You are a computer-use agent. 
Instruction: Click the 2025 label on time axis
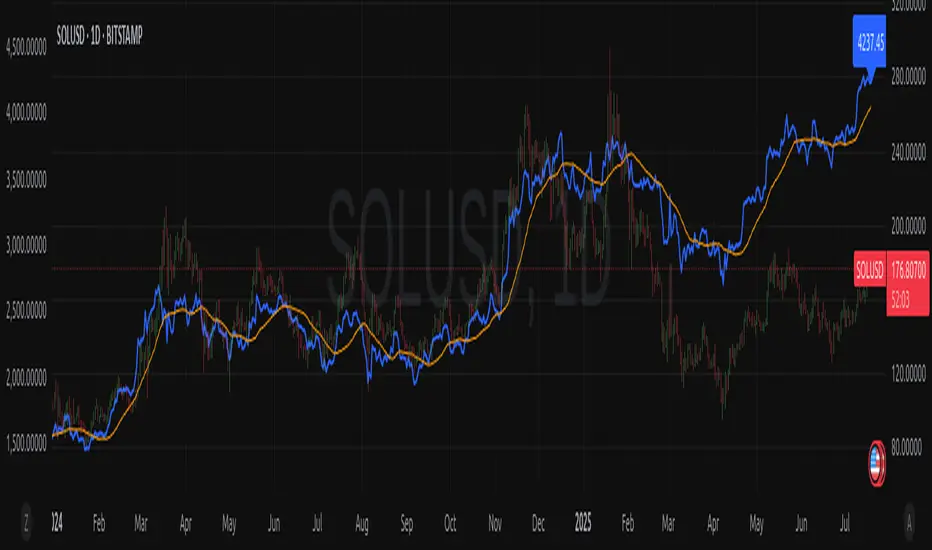[582, 523]
